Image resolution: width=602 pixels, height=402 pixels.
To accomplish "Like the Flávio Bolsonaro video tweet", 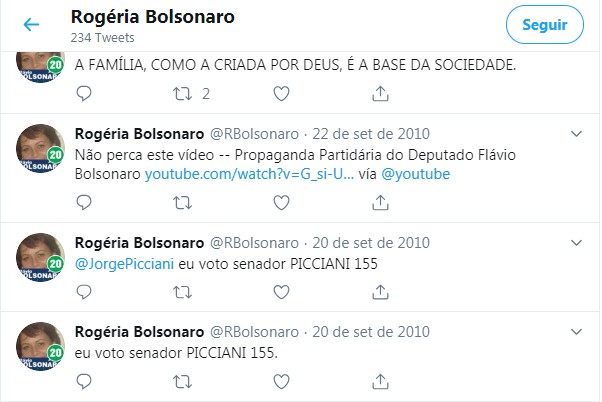I will point(281,203).
